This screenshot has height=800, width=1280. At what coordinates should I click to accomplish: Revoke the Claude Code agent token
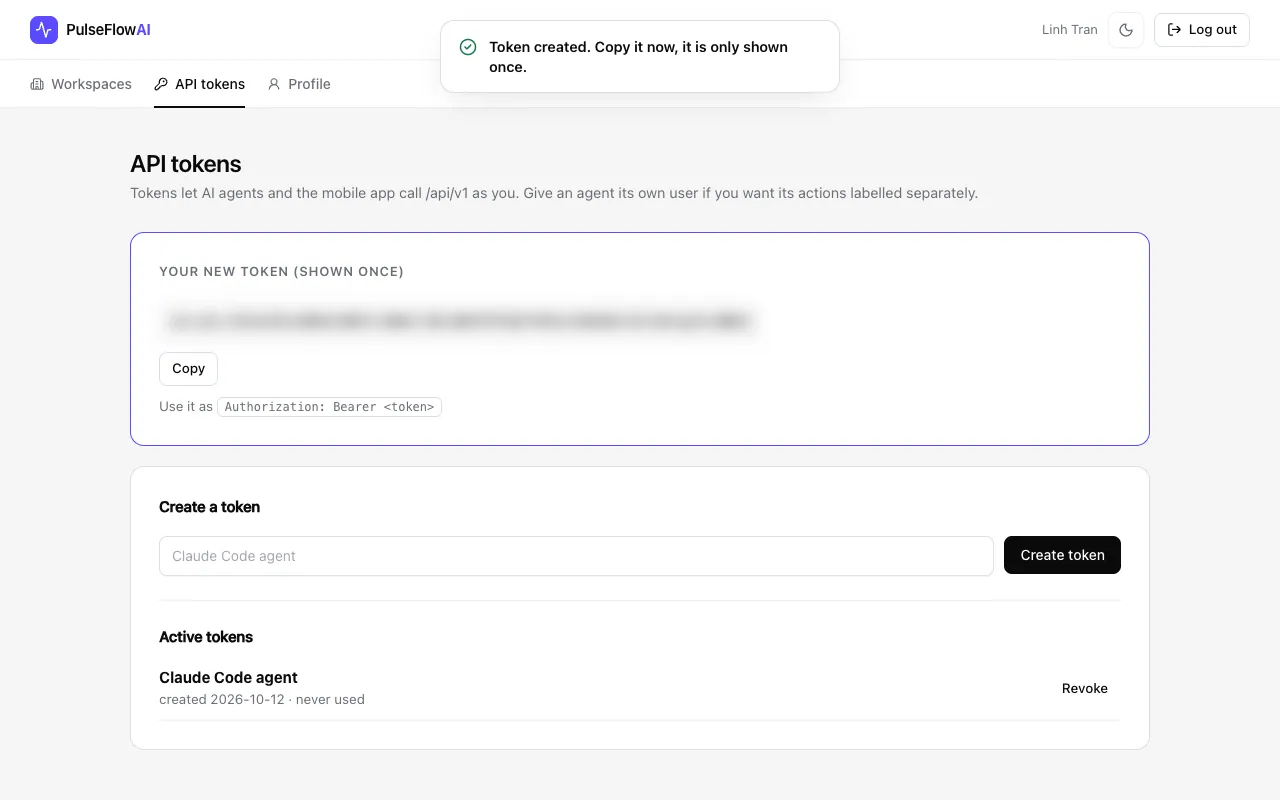click(x=1085, y=688)
